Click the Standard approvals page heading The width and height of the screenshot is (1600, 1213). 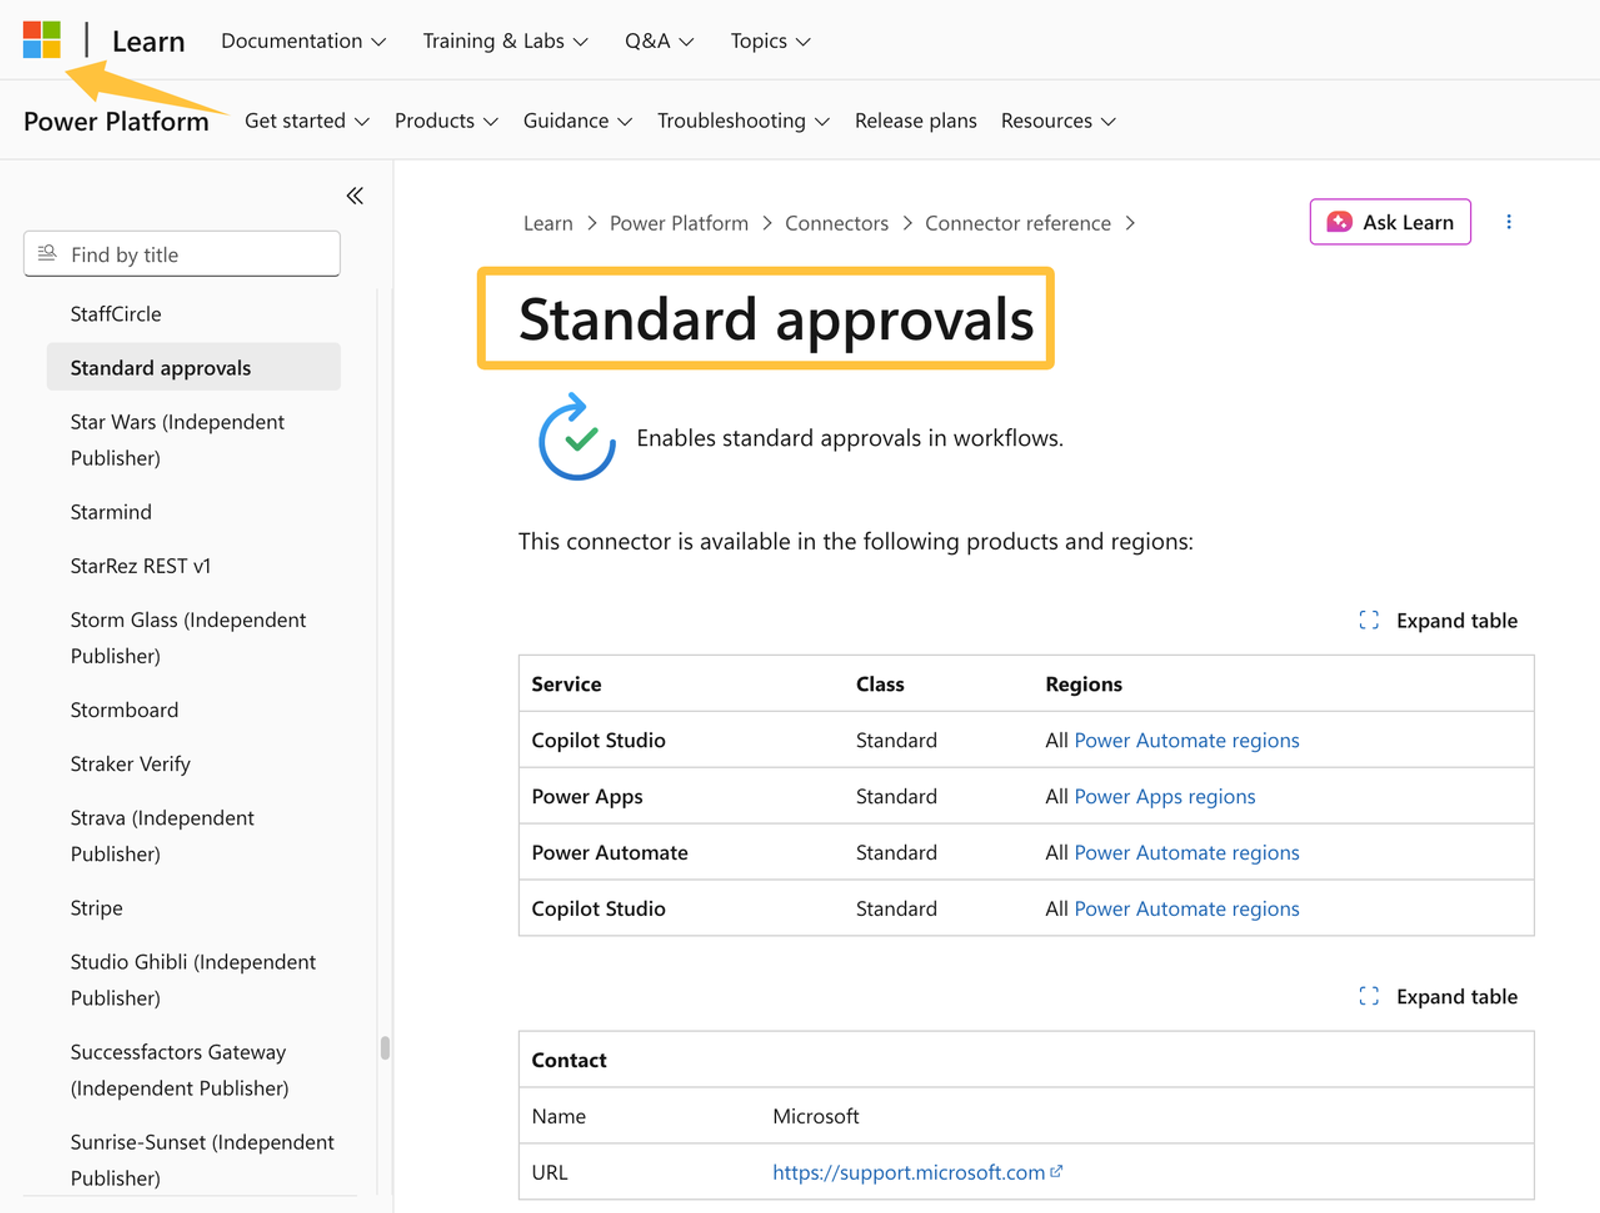tap(776, 319)
